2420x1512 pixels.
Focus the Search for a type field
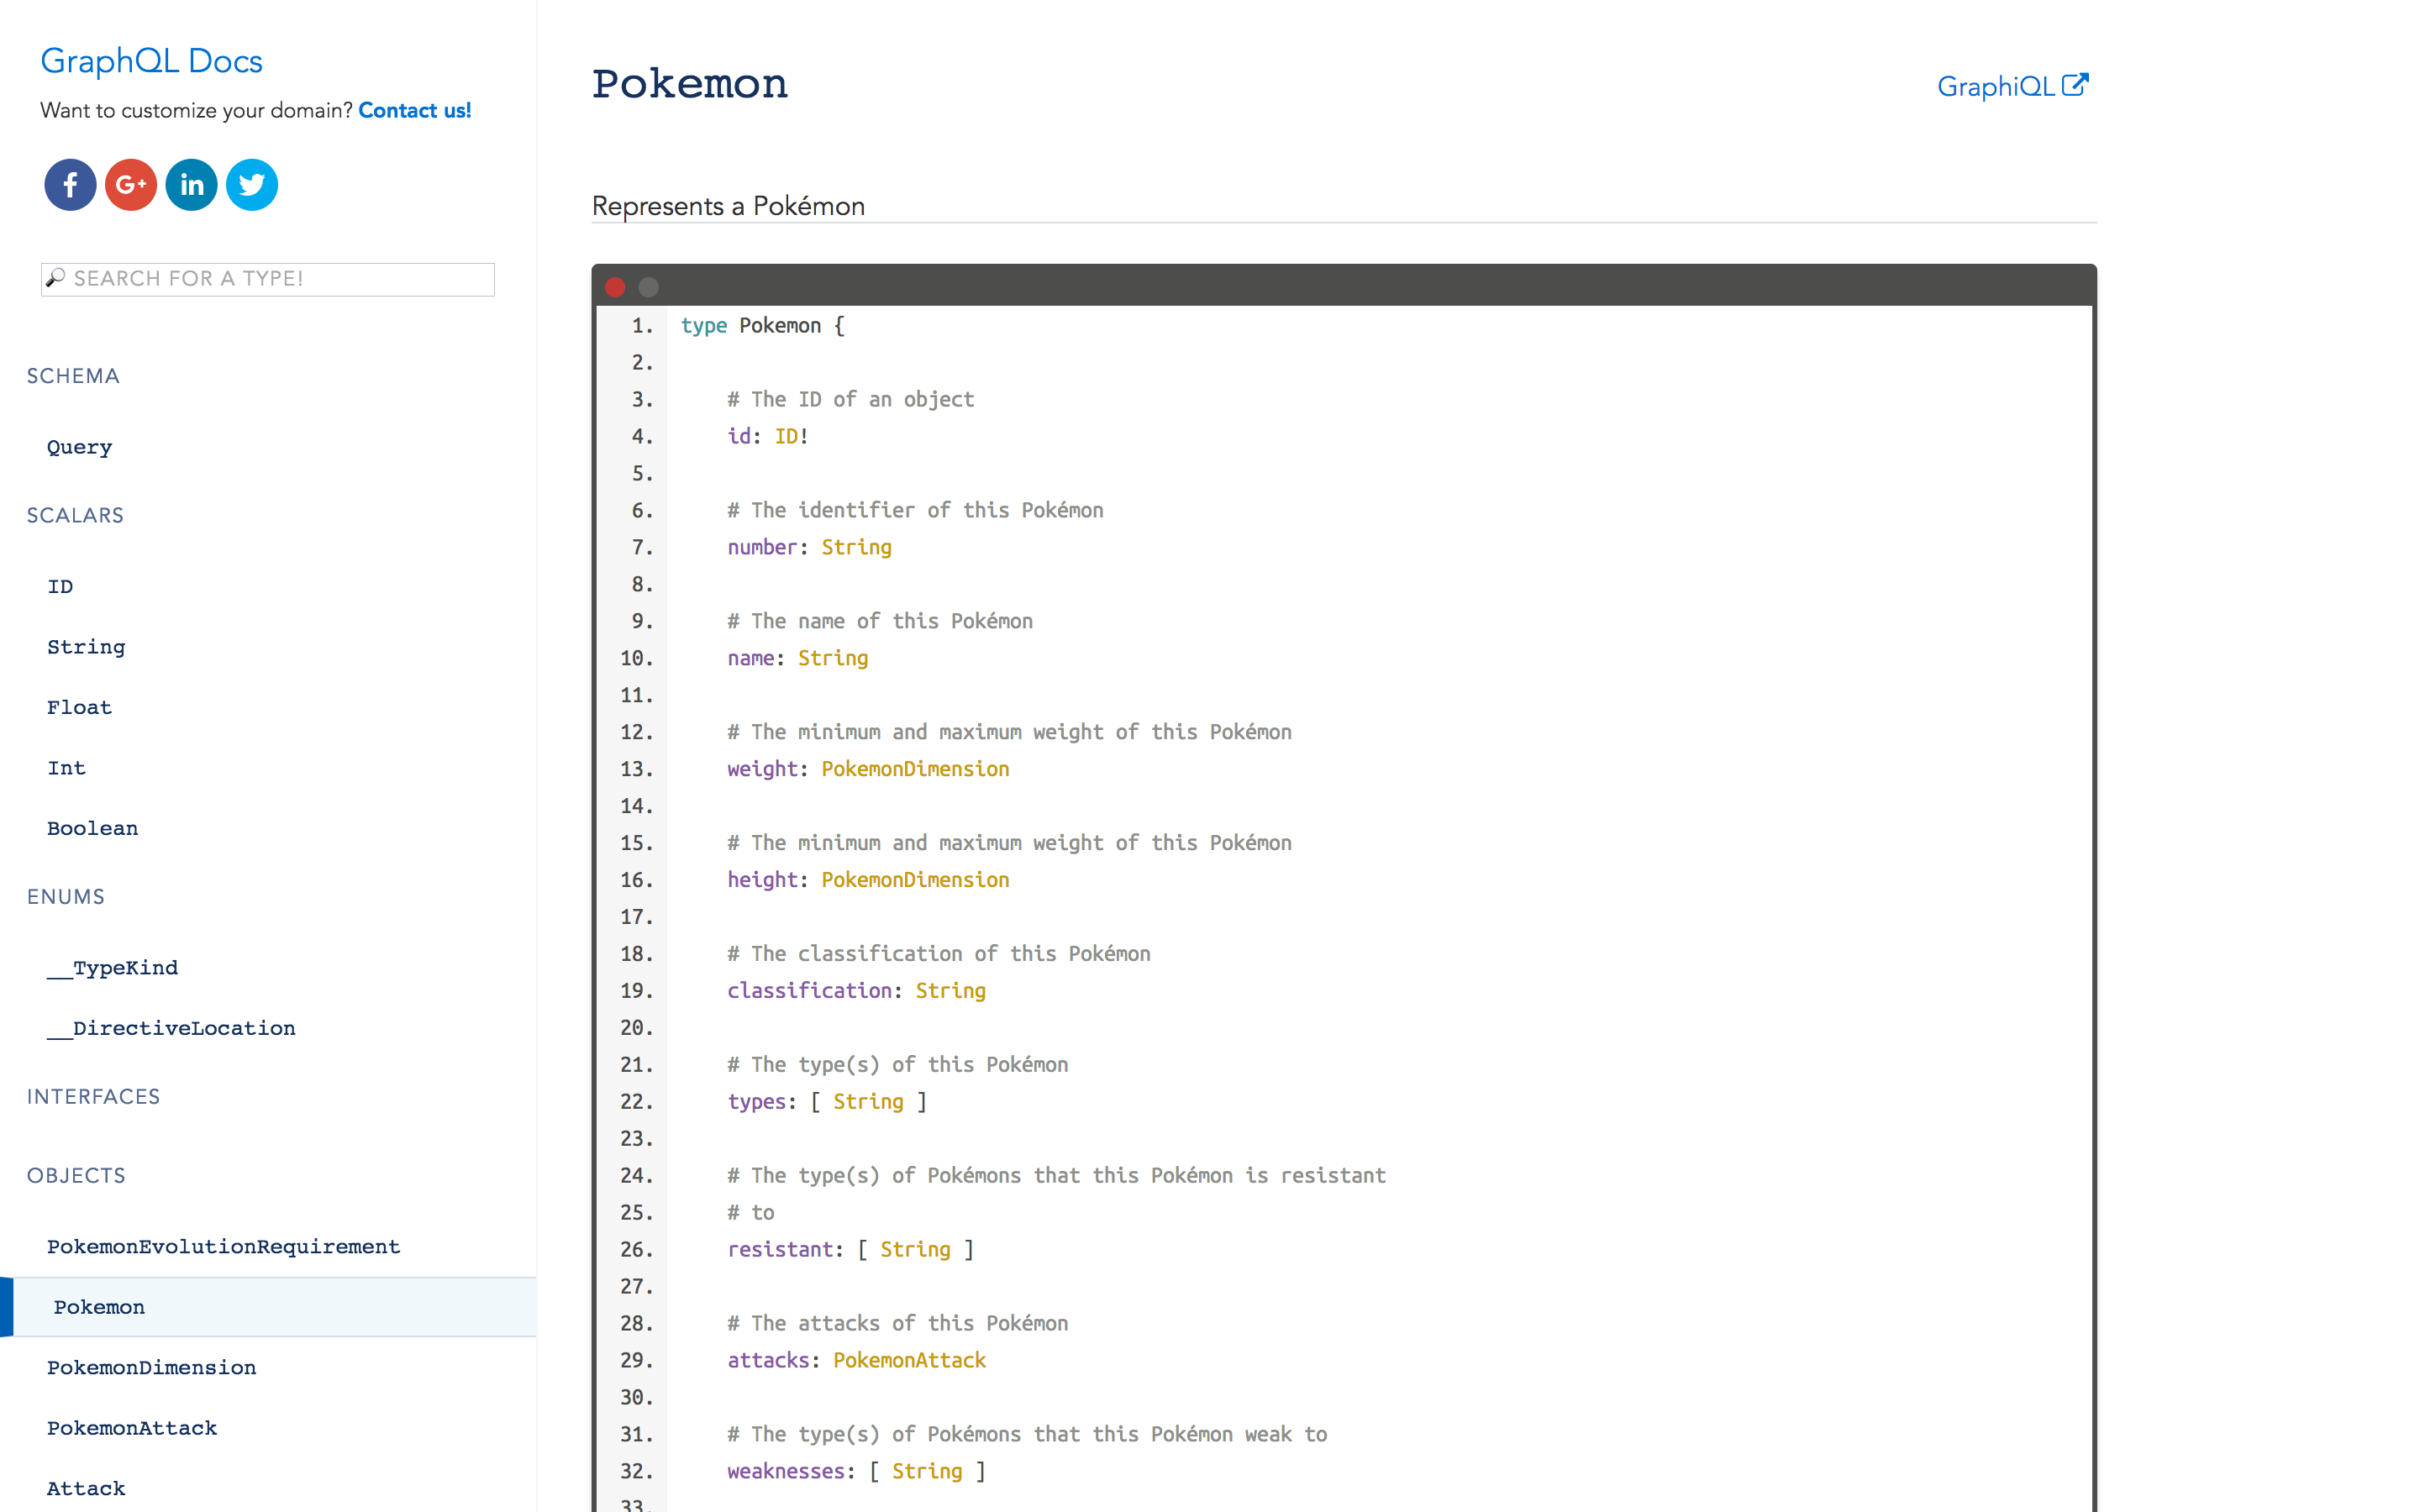click(280, 279)
